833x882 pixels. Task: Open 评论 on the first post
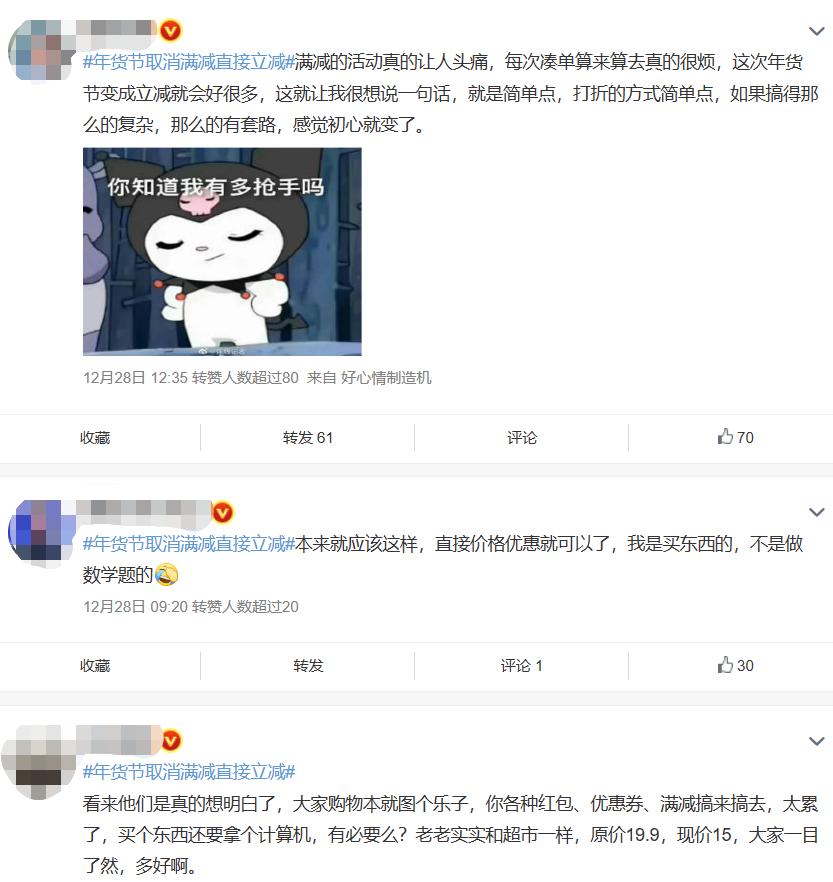pos(522,438)
